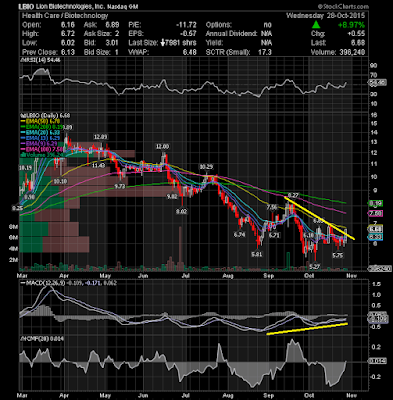Click the '10.29' July peak label
The width and height of the screenshot is (393, 400).
click(206, 167)
